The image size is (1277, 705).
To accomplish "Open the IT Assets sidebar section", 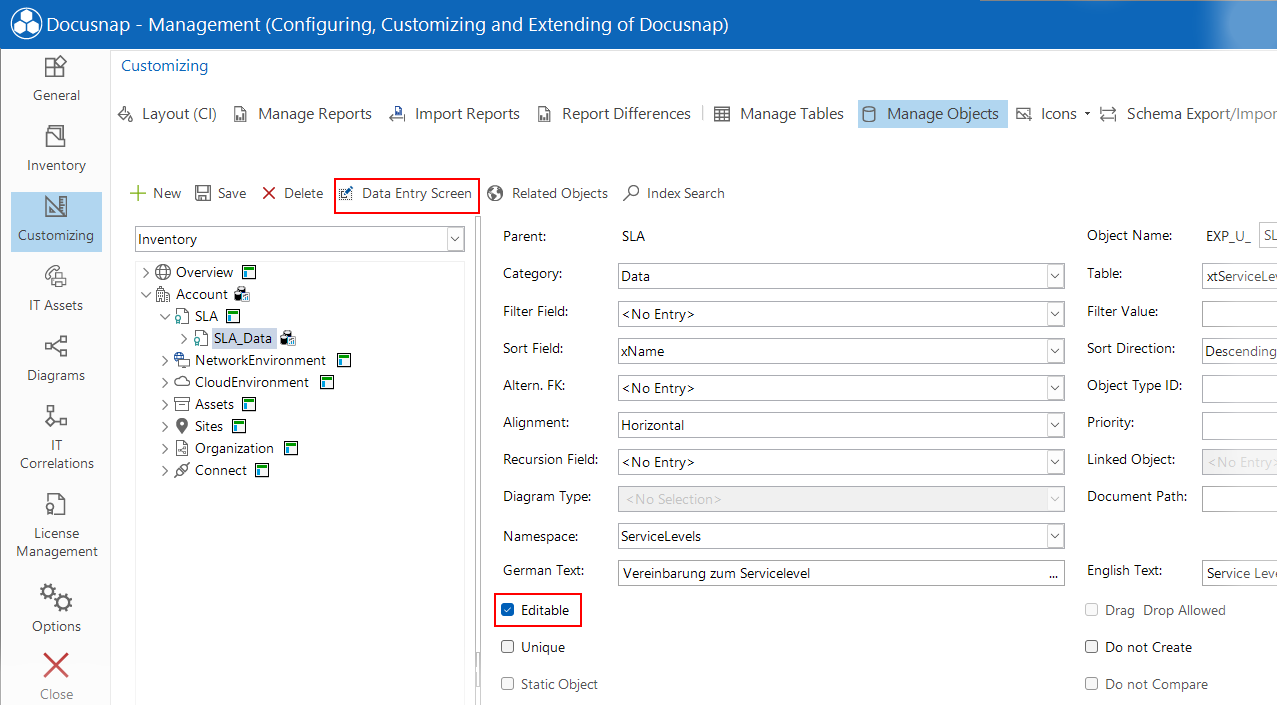I will 56,289.
